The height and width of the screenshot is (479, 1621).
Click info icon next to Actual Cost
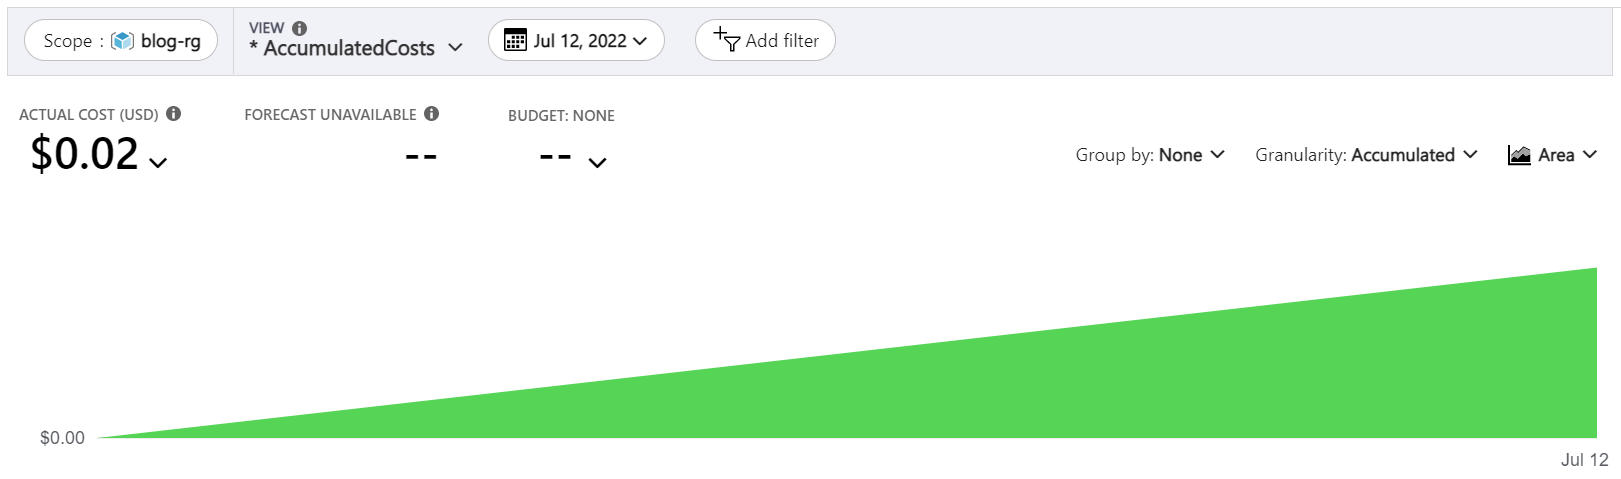pos(174,114)
